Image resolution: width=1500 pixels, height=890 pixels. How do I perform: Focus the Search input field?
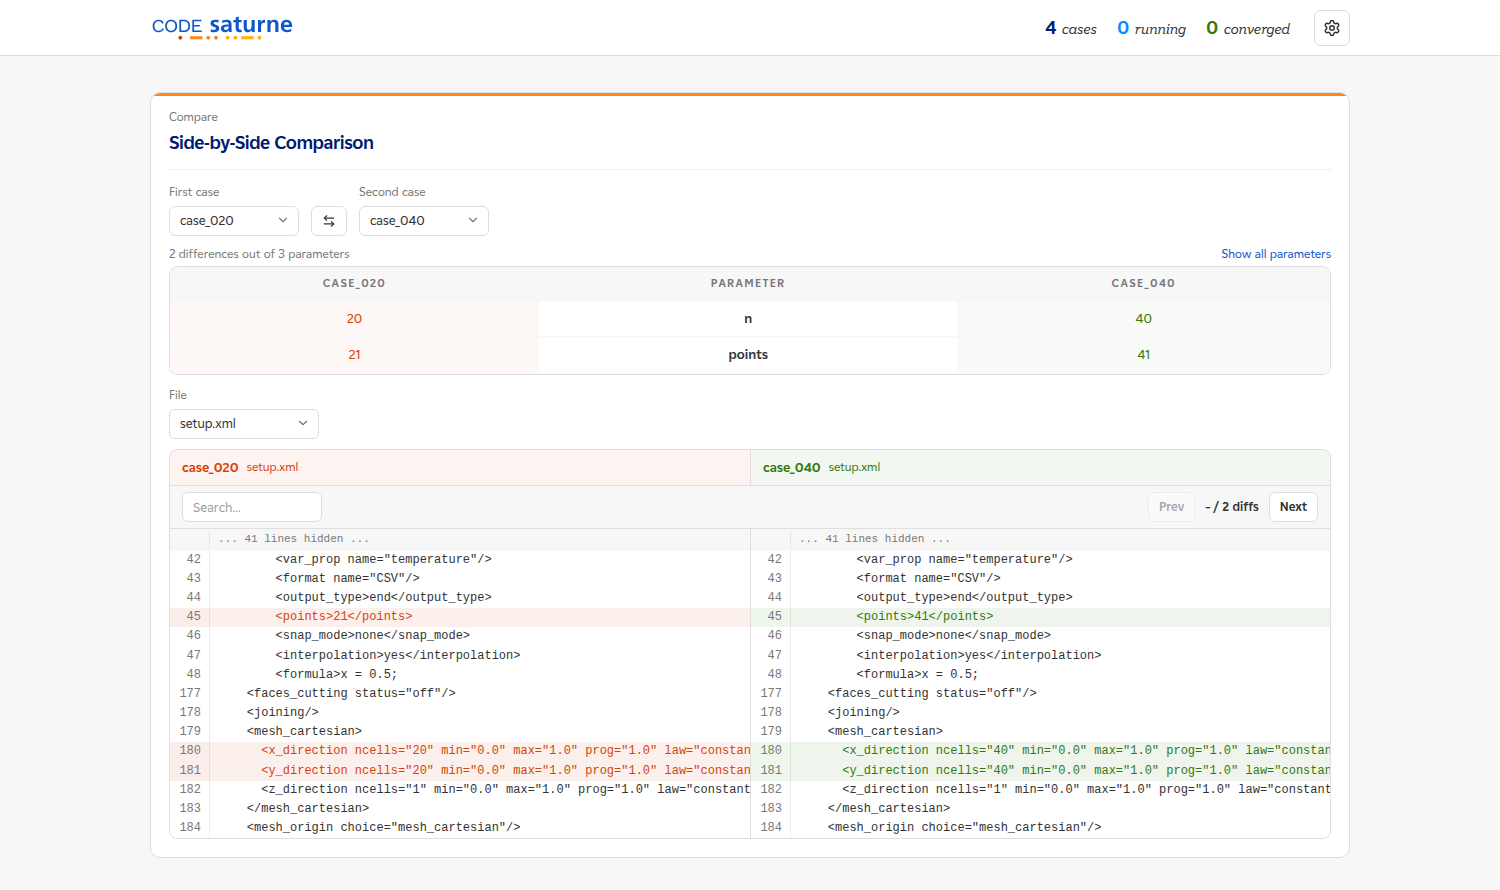pyautogui.click(x=252, y=507)
